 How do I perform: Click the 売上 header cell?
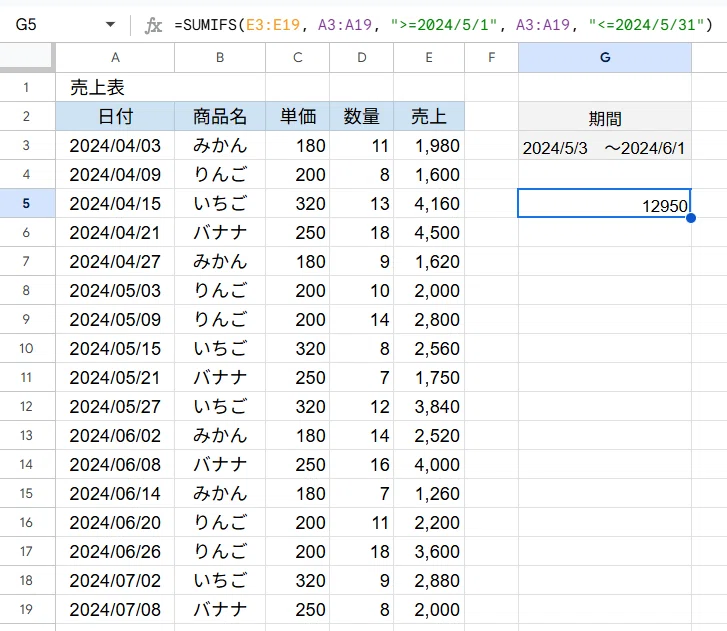click(429, 116)
